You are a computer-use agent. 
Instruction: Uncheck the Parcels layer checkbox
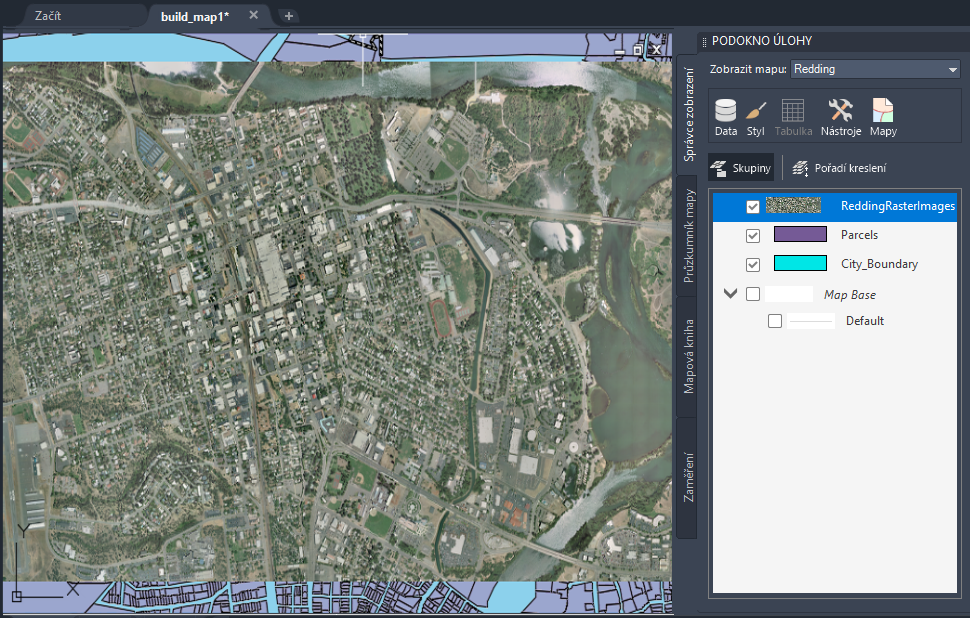[x=752, y=235]
